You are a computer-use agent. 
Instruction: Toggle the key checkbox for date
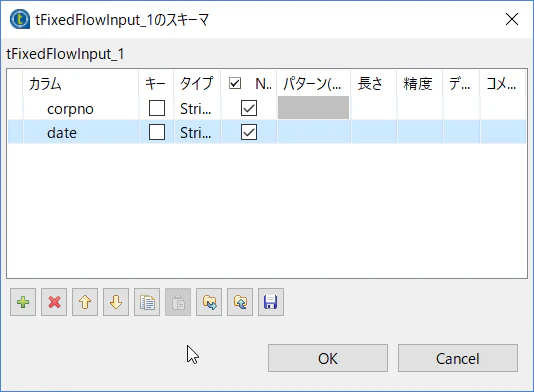tap(157, 132)
